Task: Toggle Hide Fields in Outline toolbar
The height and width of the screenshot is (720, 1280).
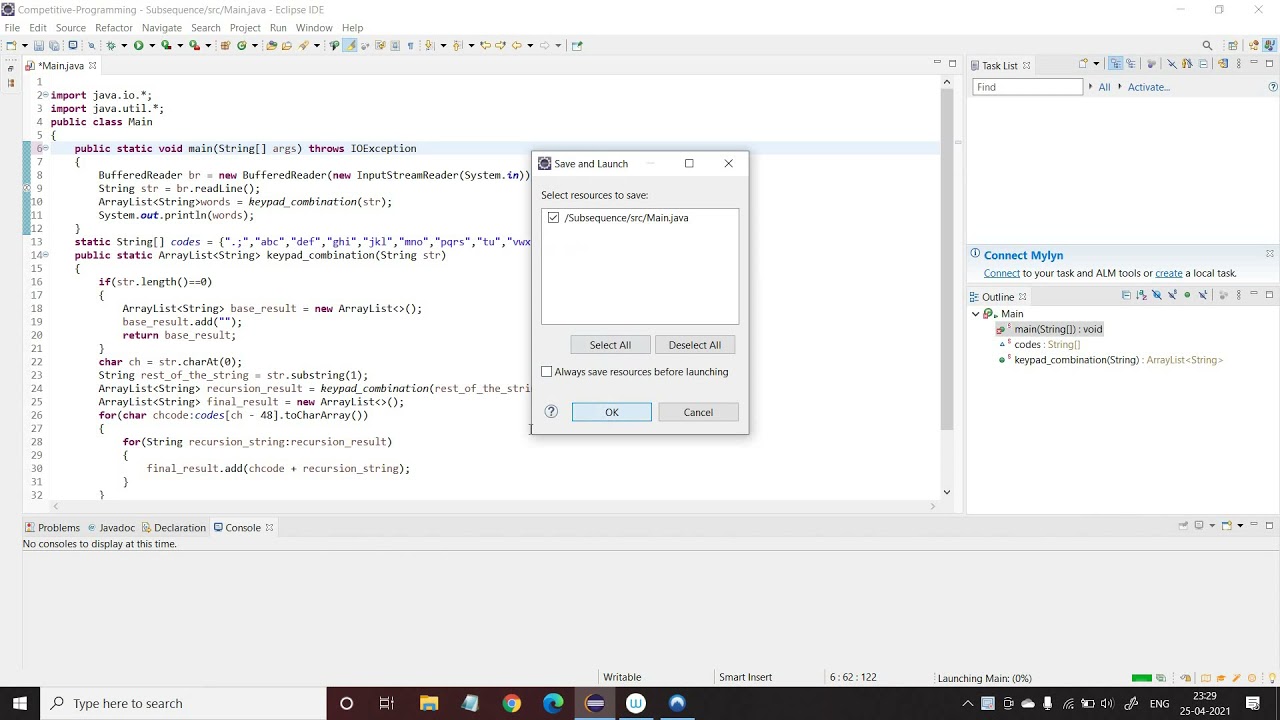Action: click(x=1157, y=296)
